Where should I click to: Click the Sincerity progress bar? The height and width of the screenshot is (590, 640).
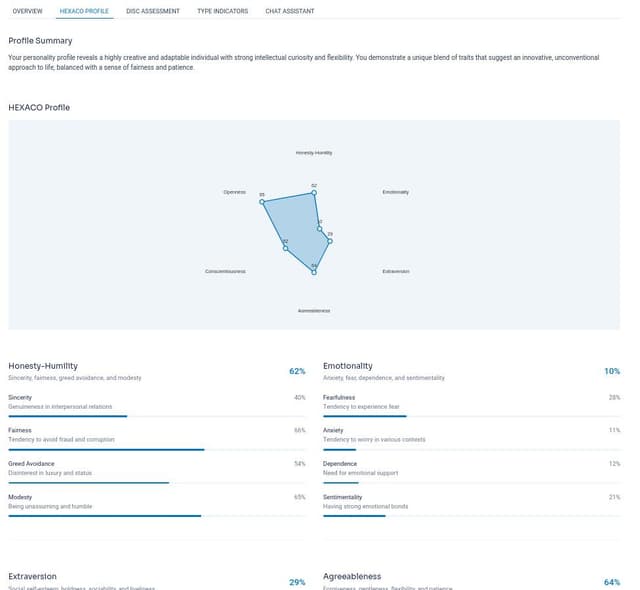(x=157, y=416)
